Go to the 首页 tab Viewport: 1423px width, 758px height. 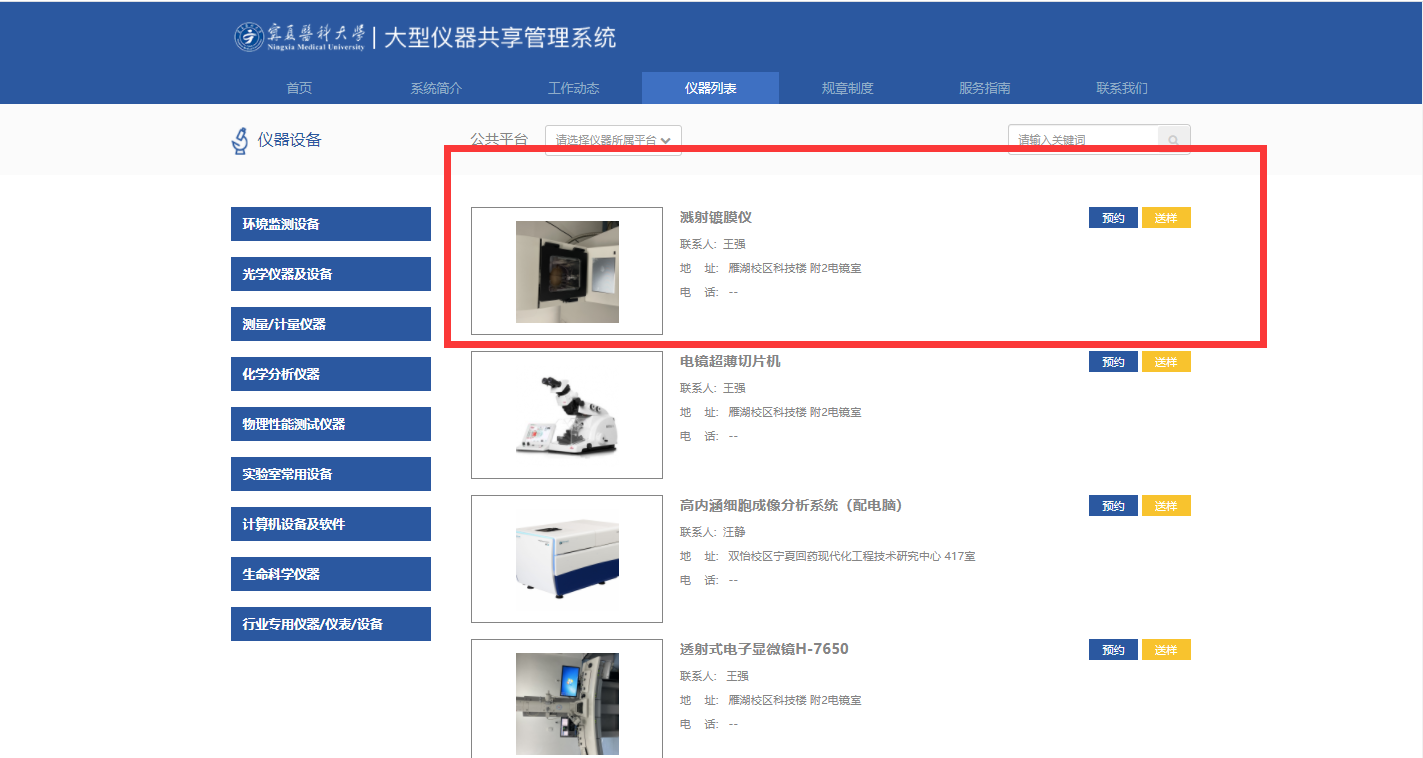pos(299,88)
